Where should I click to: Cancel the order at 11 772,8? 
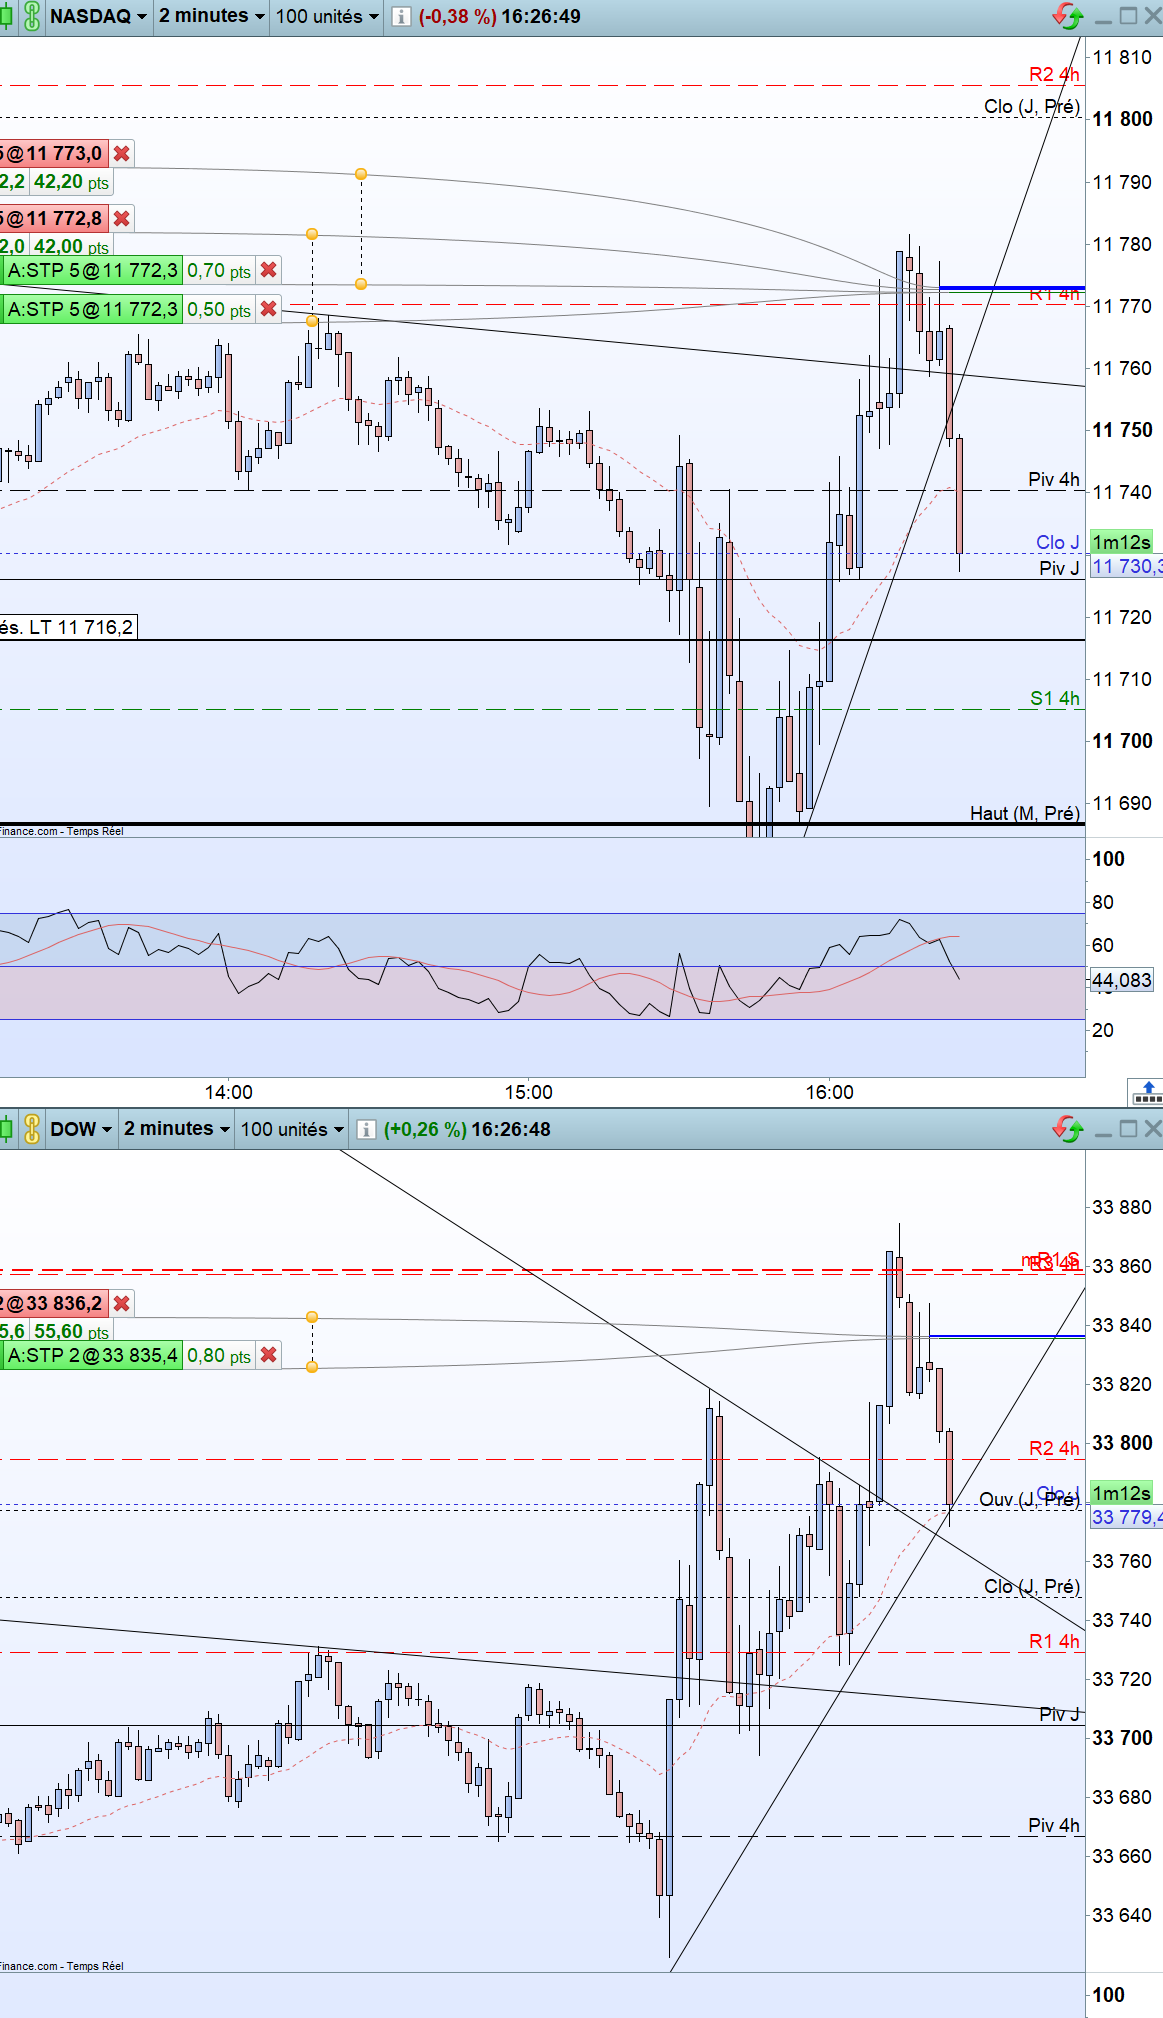coord(122,218)
